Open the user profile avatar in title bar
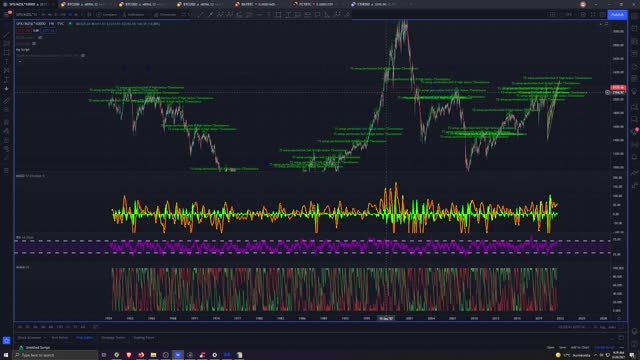This screenshot has height=360, width=640. pos(583,4)
